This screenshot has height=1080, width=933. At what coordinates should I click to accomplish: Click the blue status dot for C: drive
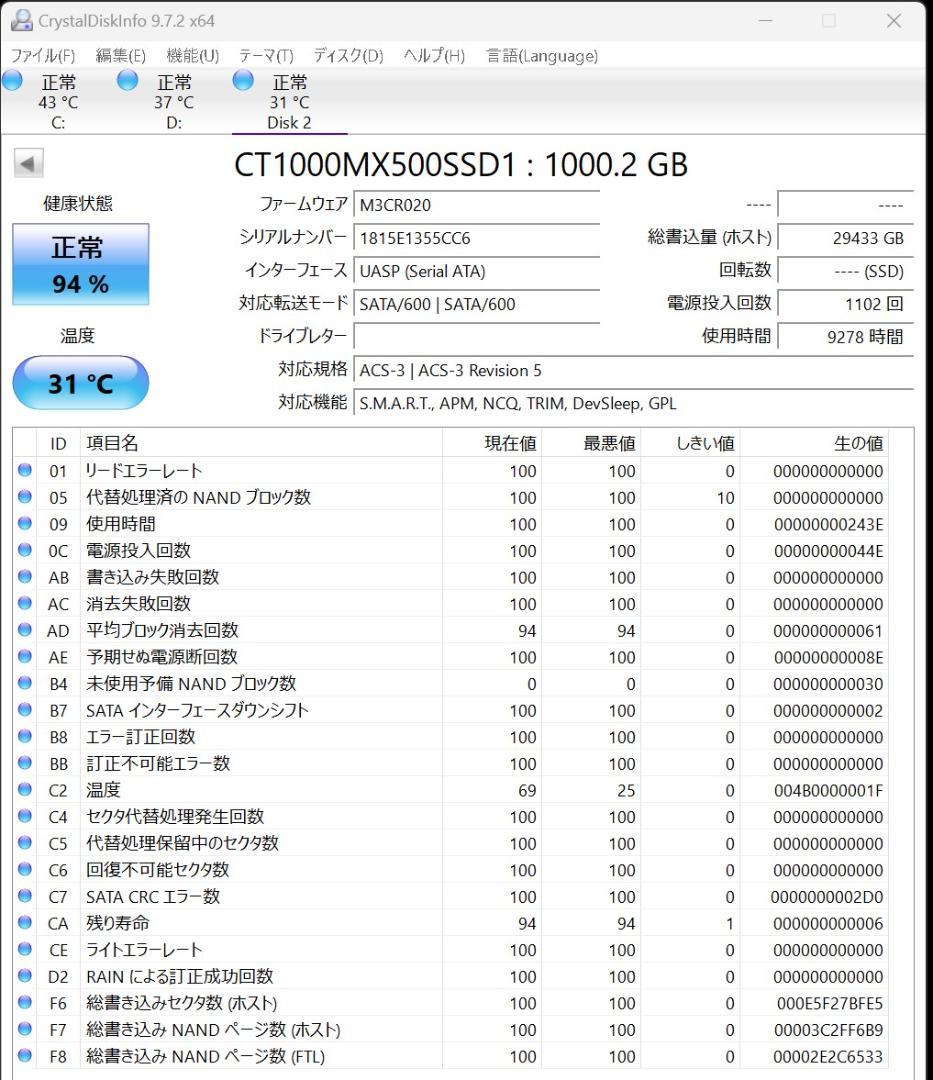pyautogui.click(x=12, y=81)
